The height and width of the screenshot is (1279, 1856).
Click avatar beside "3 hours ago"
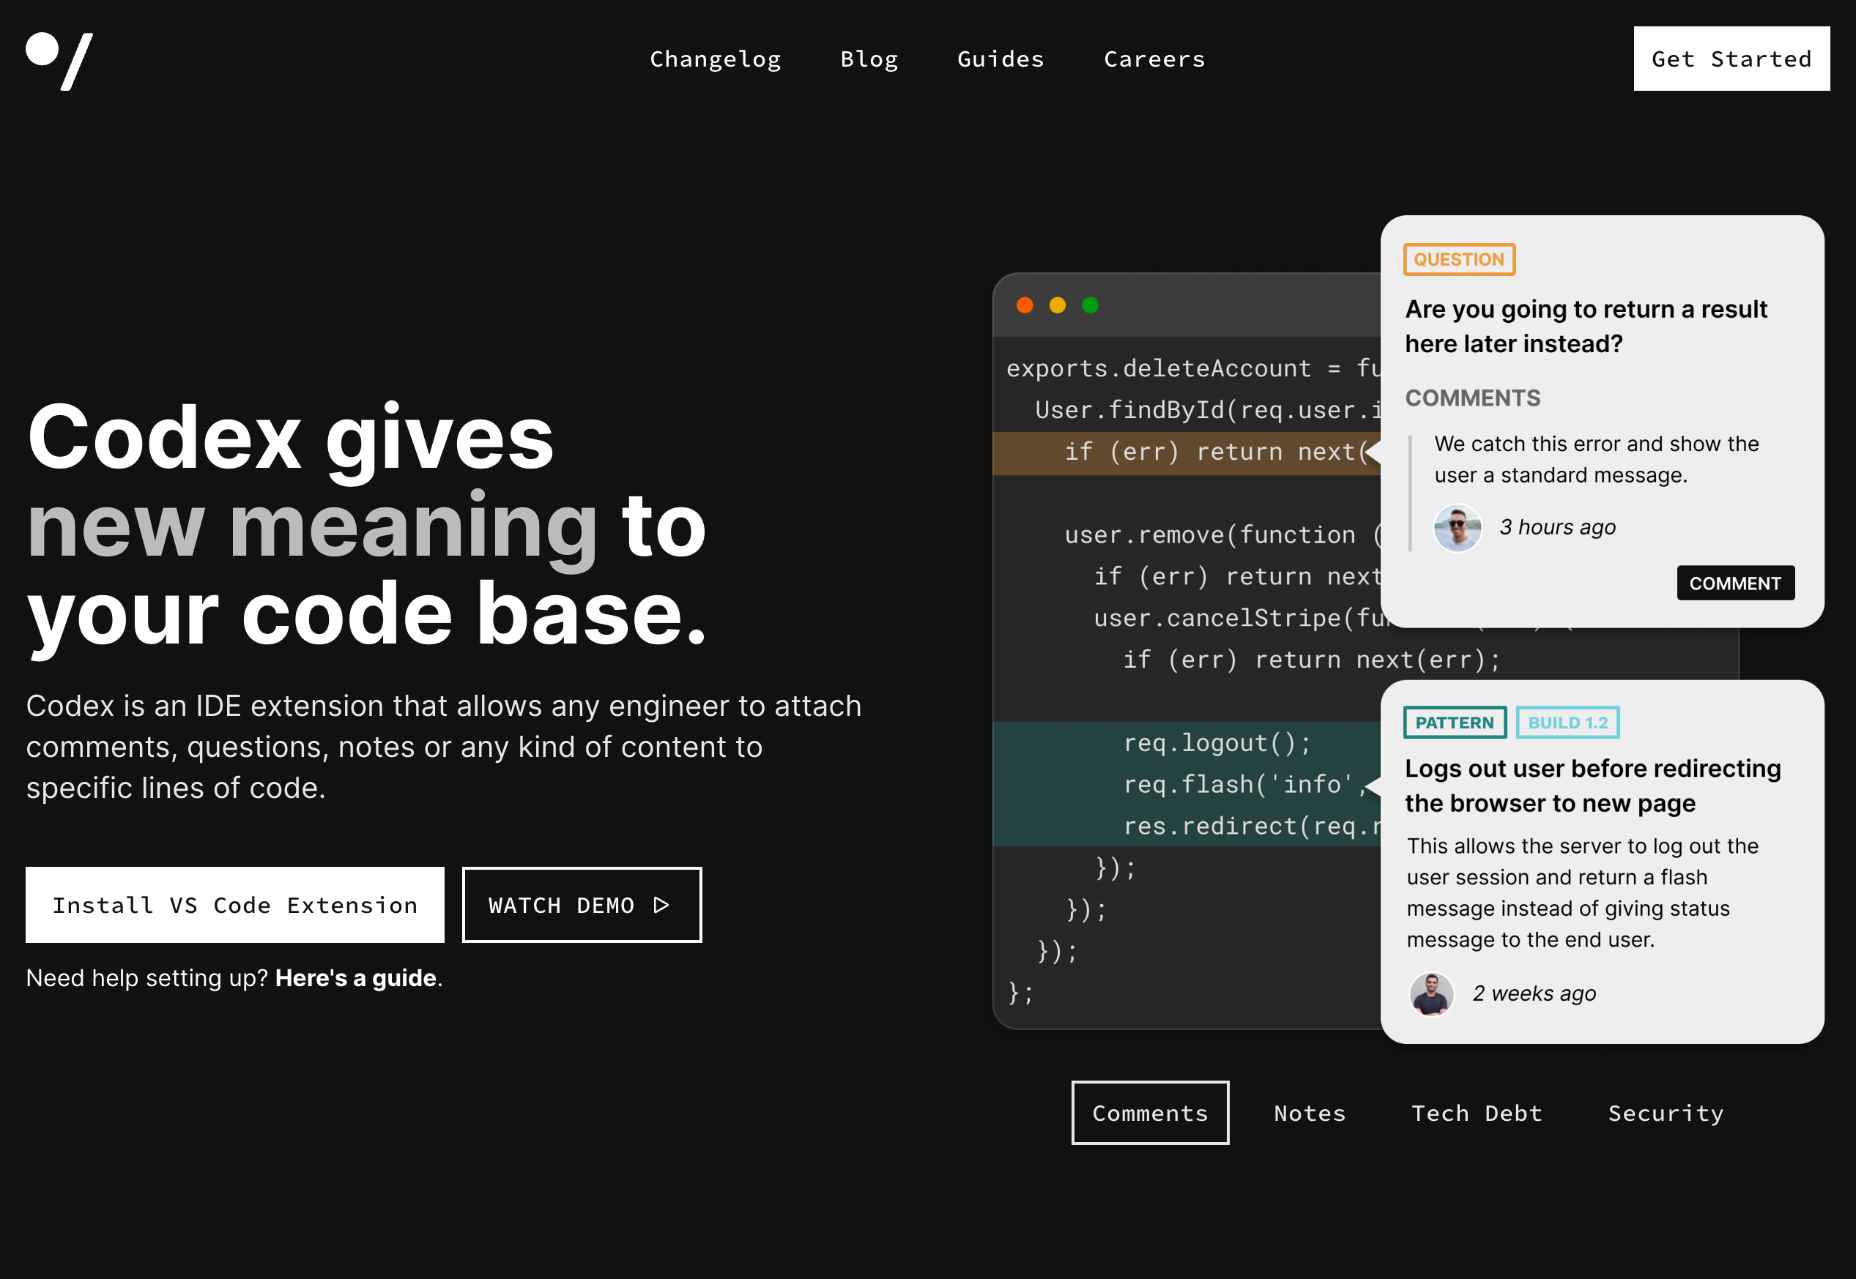tap(1457, 527)
